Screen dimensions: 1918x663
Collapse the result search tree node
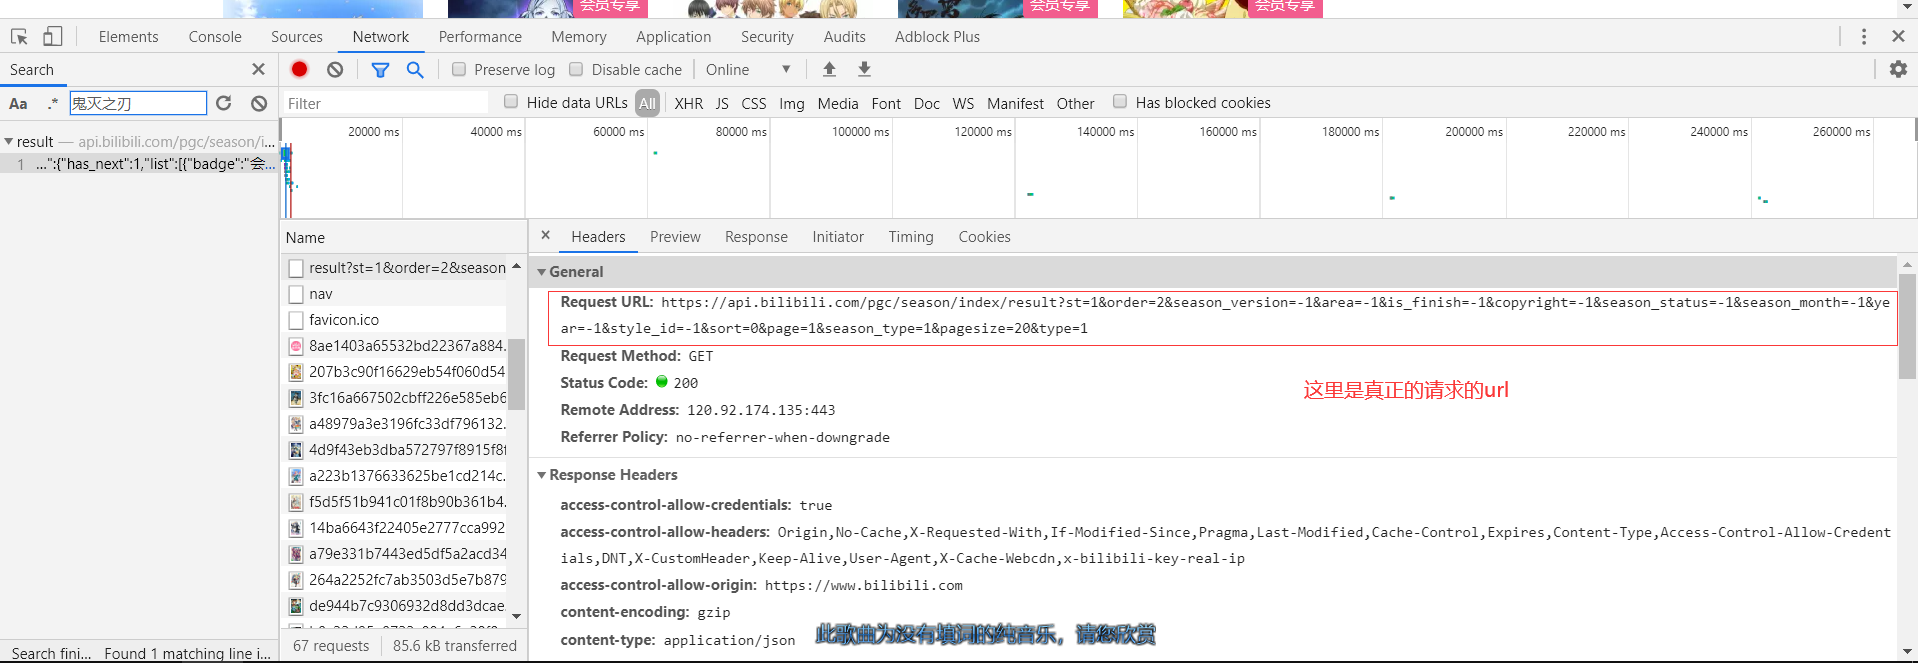click(x=9, y=142)
